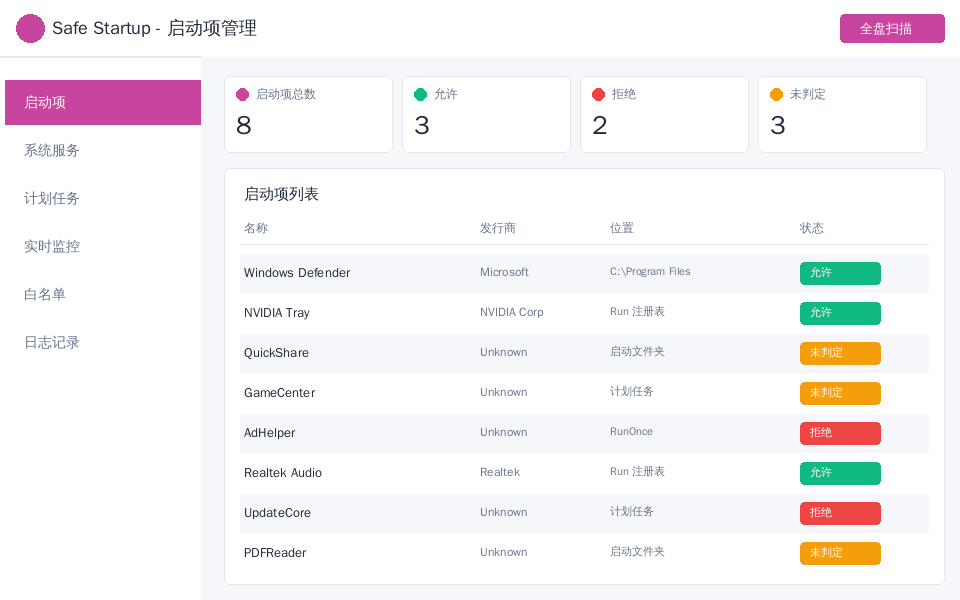The image size is (960, 600).
Task: Select the NVIDIA Tray entry name
Action: 277,313
